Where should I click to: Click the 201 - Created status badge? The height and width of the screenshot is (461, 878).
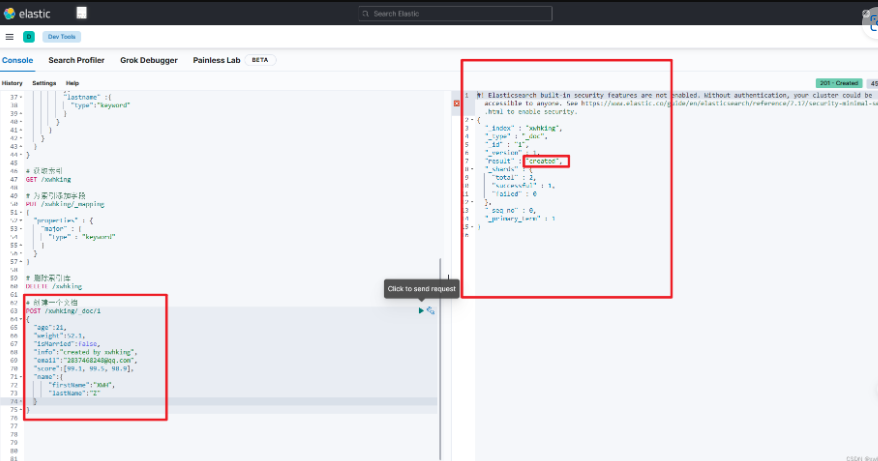(838, 83)
